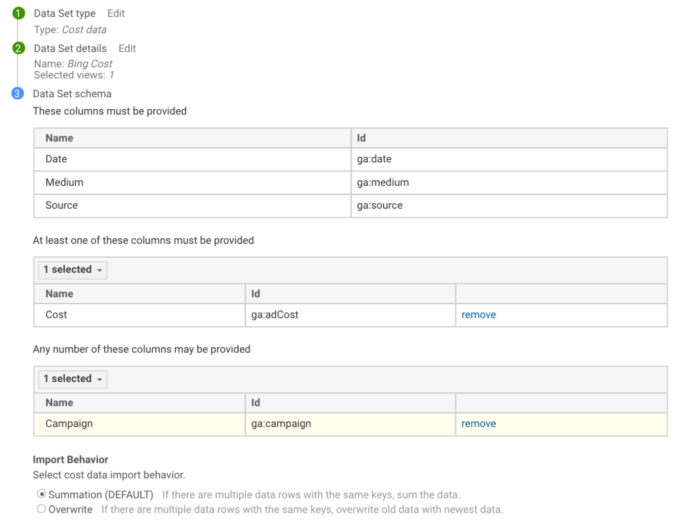Click the ga:campaign Id cell
This screenshot has height=520, width=683.
pyautogui.click(x=350, y=424)
